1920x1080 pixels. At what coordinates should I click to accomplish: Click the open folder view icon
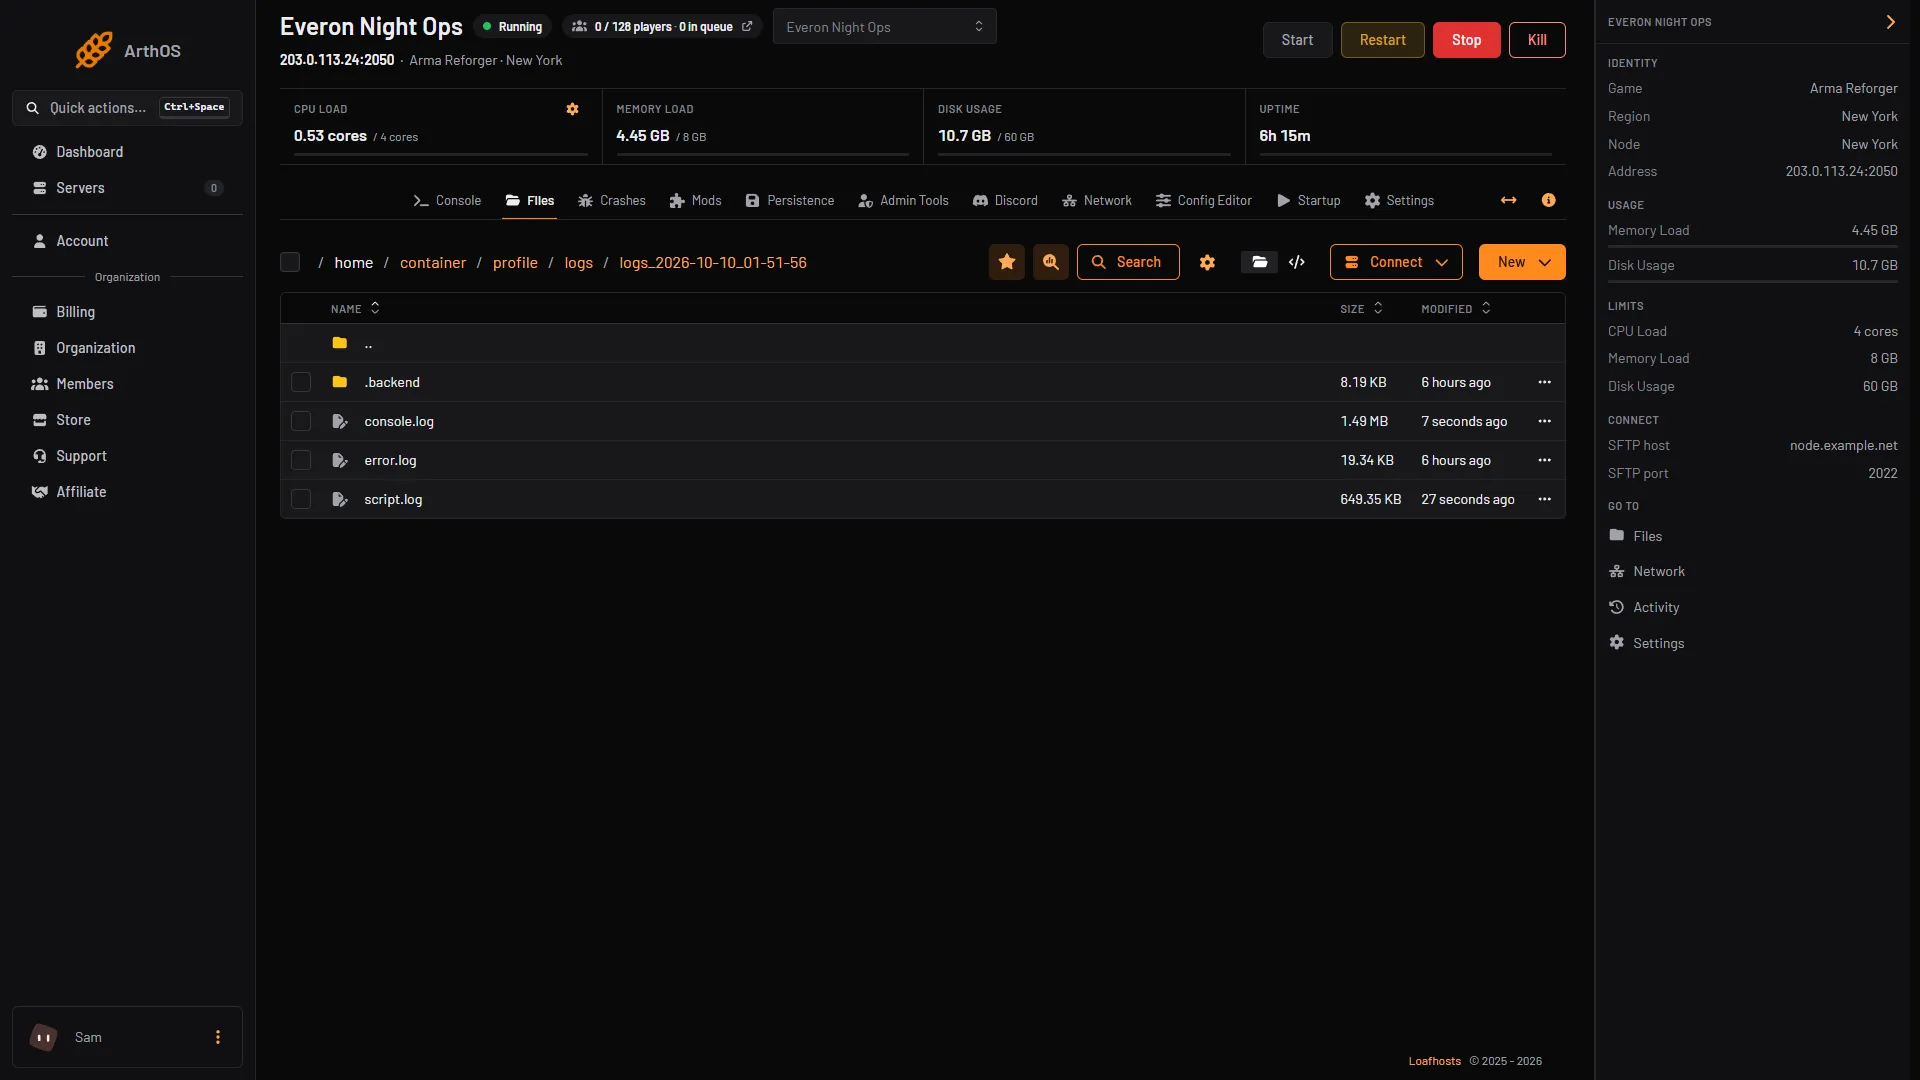point(1260,262)
